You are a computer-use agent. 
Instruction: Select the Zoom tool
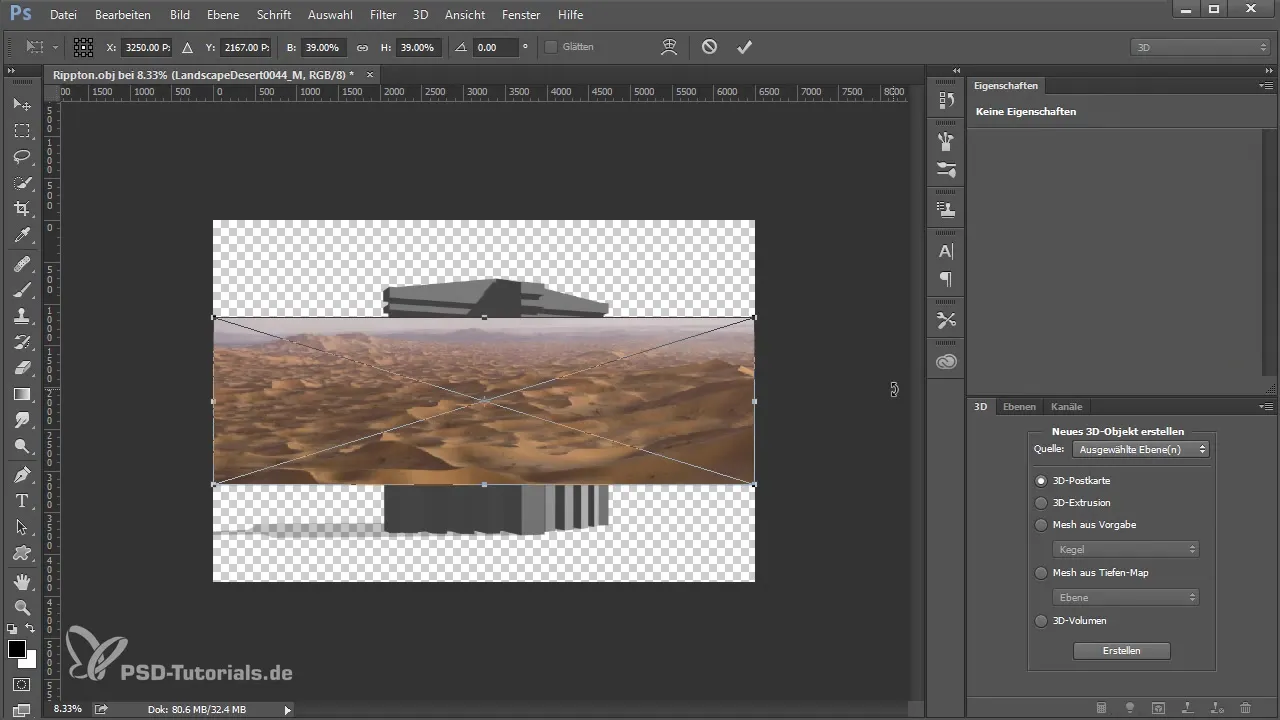click(x=21, y=607)
